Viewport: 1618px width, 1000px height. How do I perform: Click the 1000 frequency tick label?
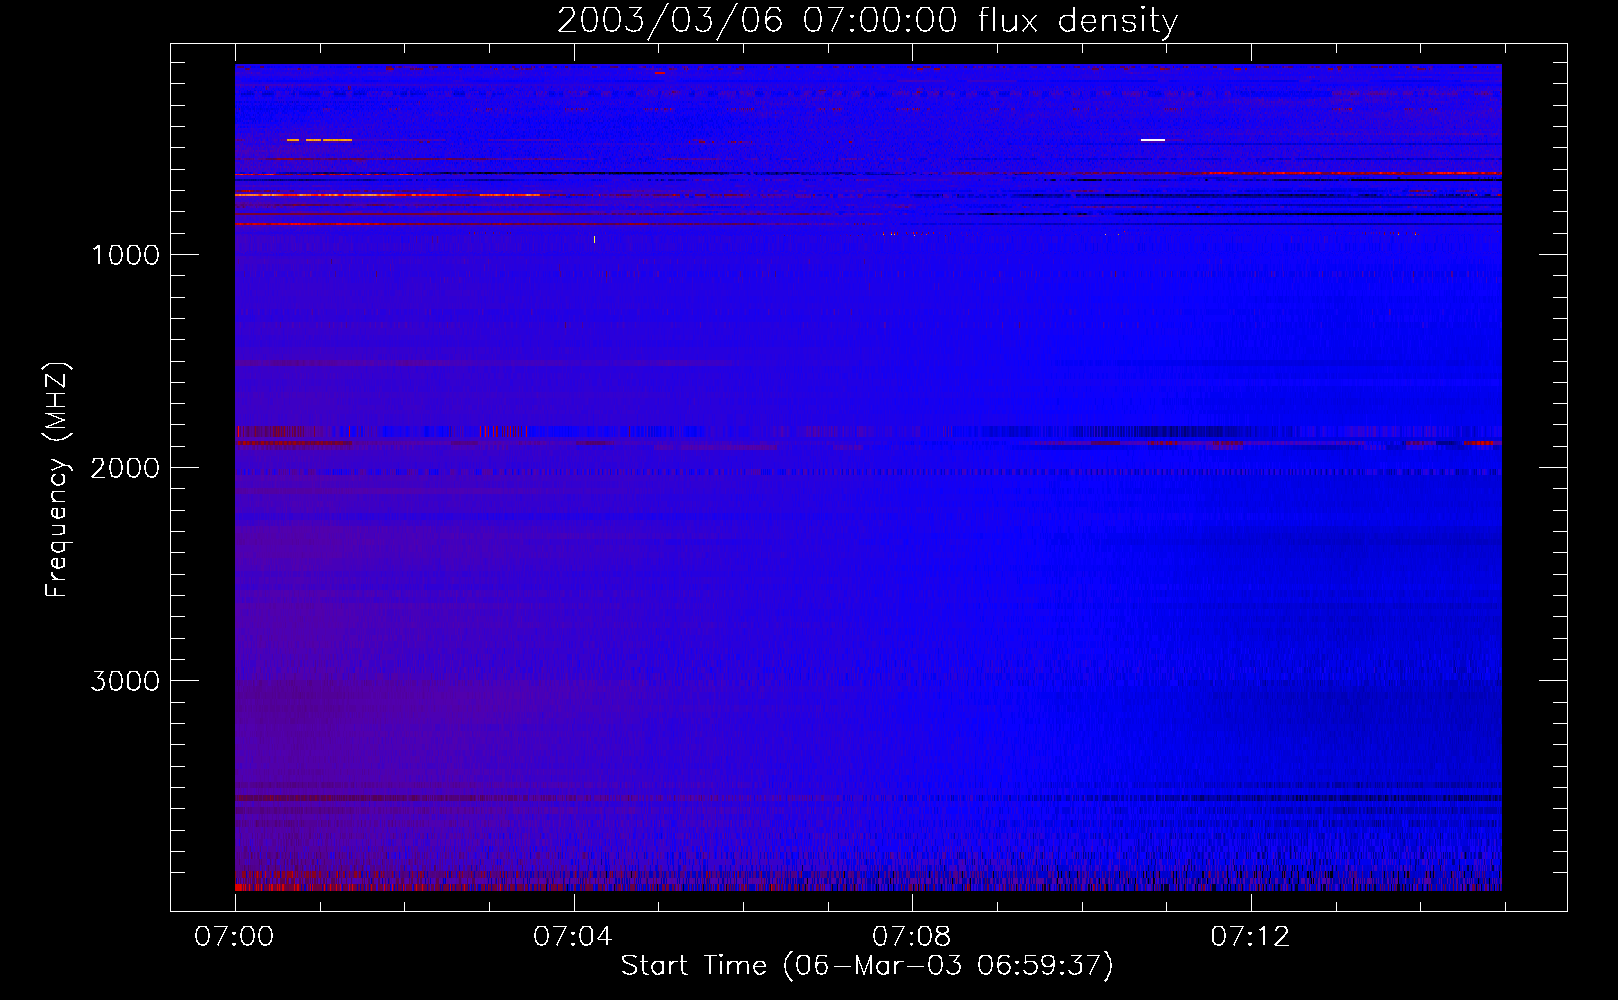tap(125, 255)
